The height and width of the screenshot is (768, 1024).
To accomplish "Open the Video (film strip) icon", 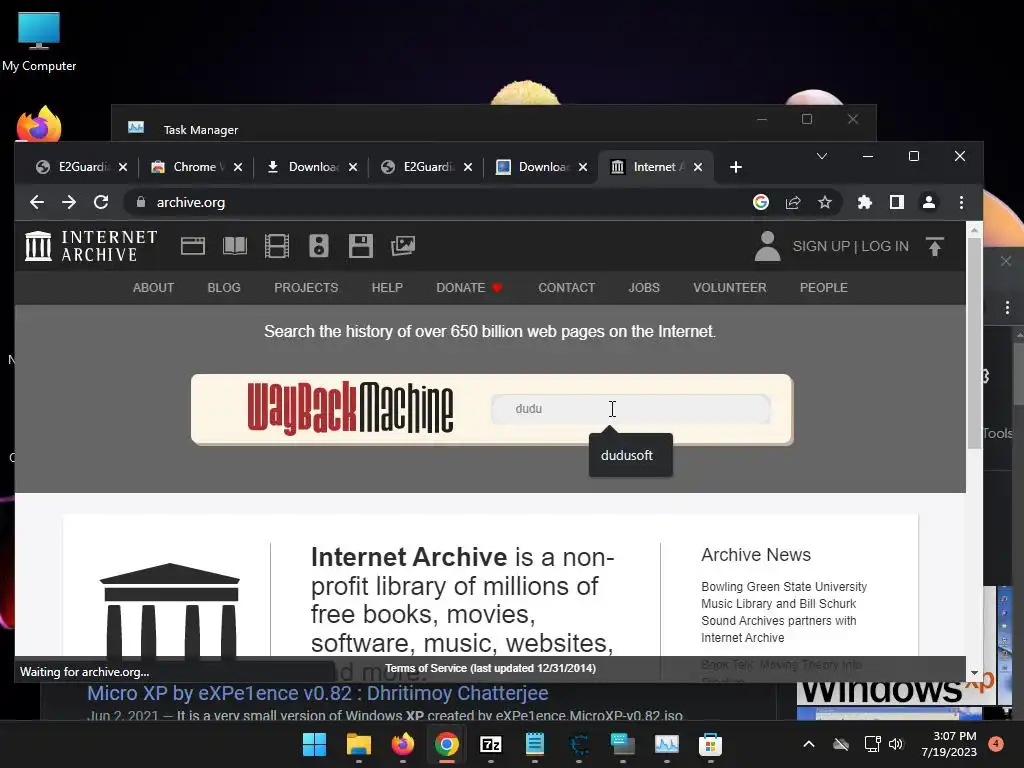I will 277,246.
